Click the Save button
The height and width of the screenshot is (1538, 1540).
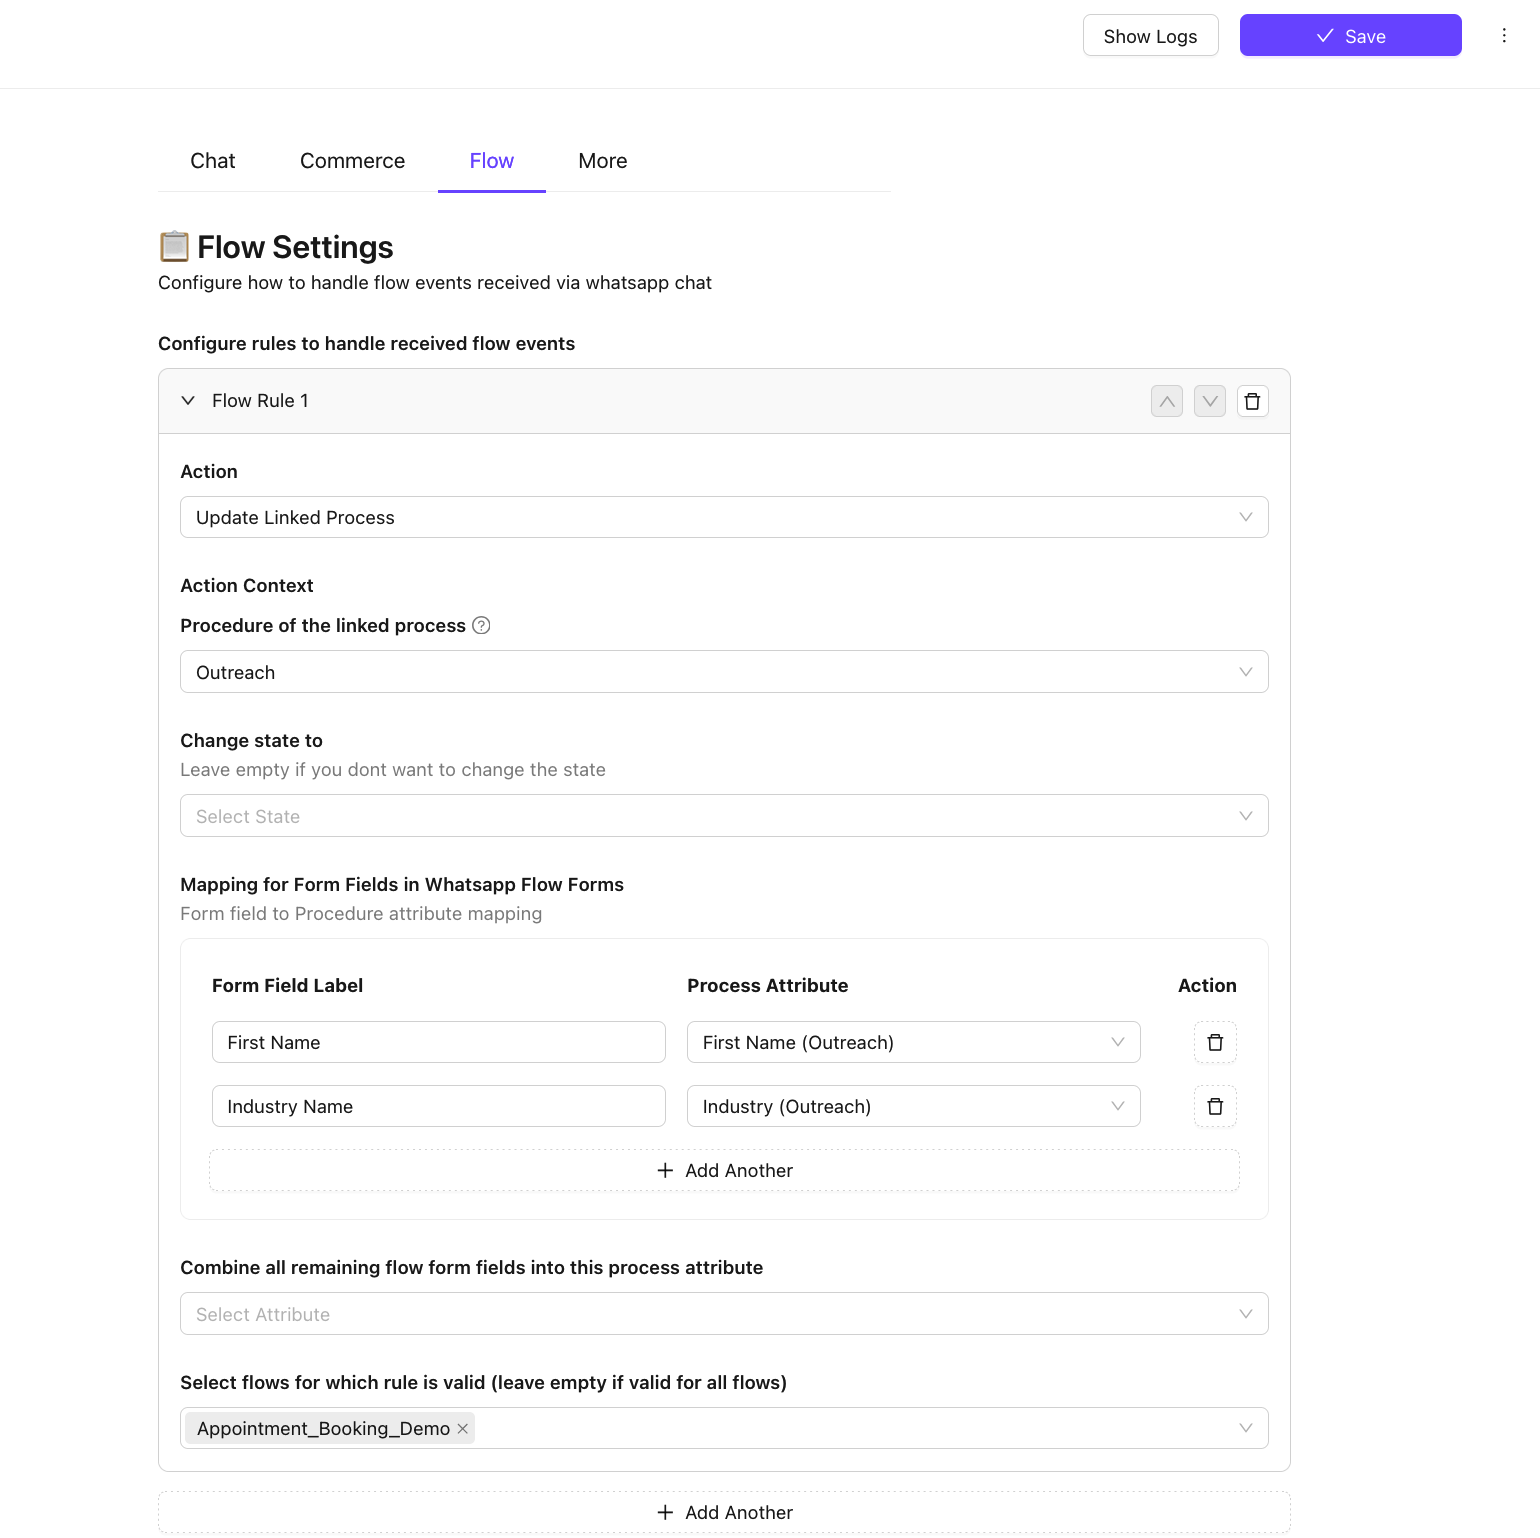click(1350, 36)
